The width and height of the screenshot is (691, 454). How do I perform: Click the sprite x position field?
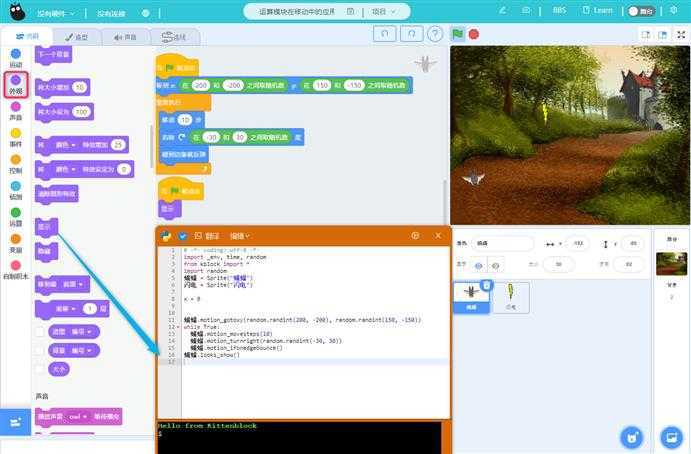[578, 243]
